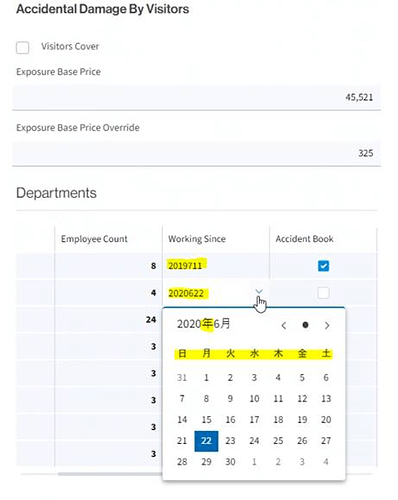
Task: Click Working Since field showing 2019711
Action: pos(216,266)
